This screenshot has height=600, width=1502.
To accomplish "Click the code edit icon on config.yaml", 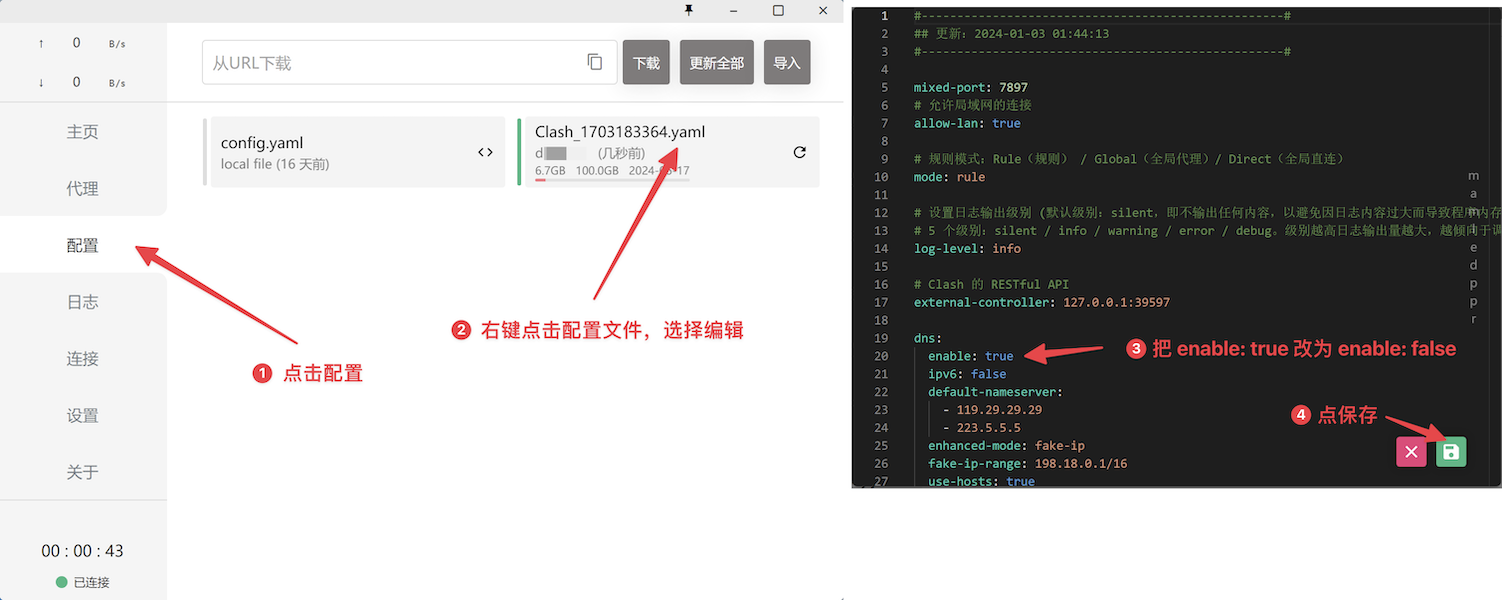I will [x=485, y=152].
